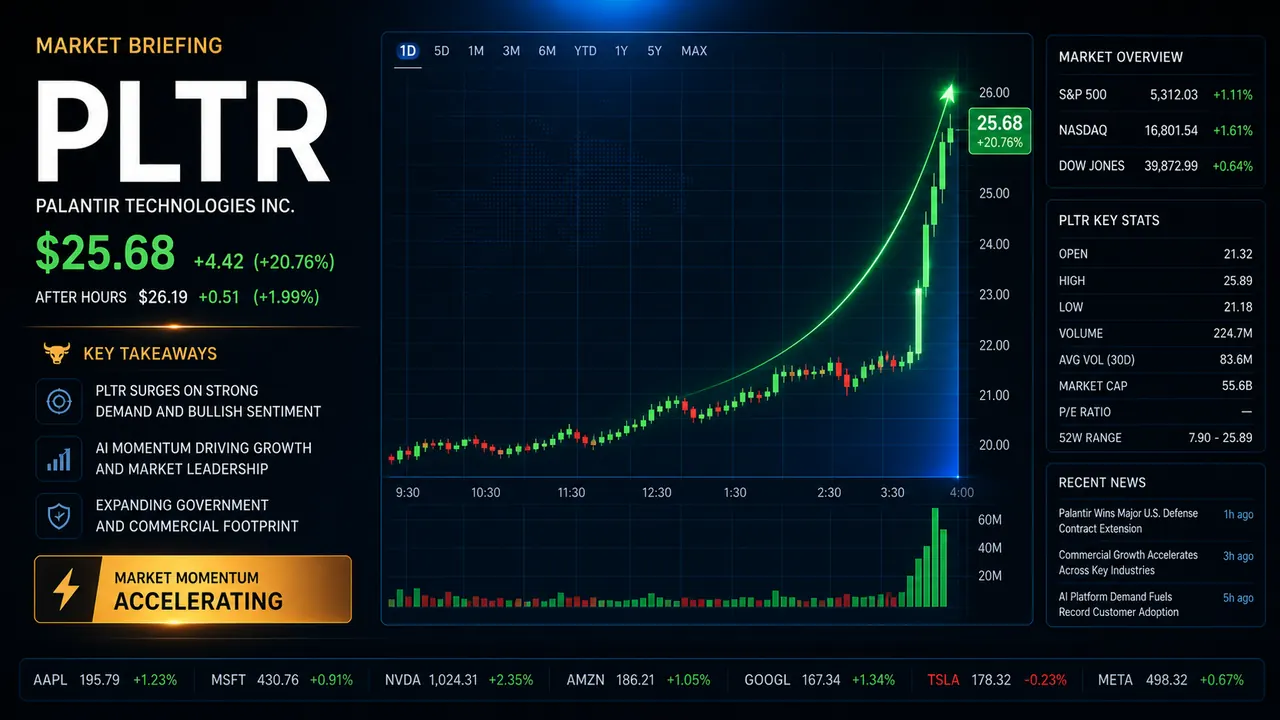Click the bull icon beside Key Takeaways
Viewport: 1280px width, 720px height.
tap(56, 353)
